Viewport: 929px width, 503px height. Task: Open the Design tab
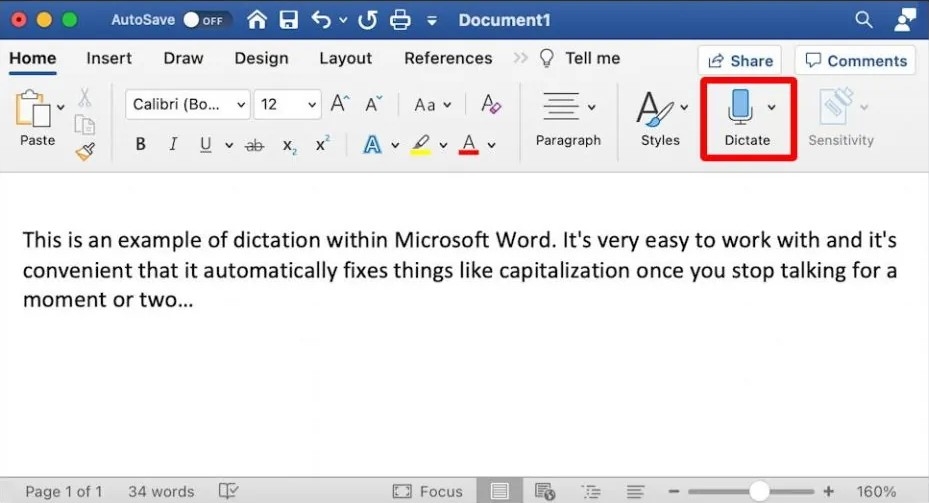261,58
